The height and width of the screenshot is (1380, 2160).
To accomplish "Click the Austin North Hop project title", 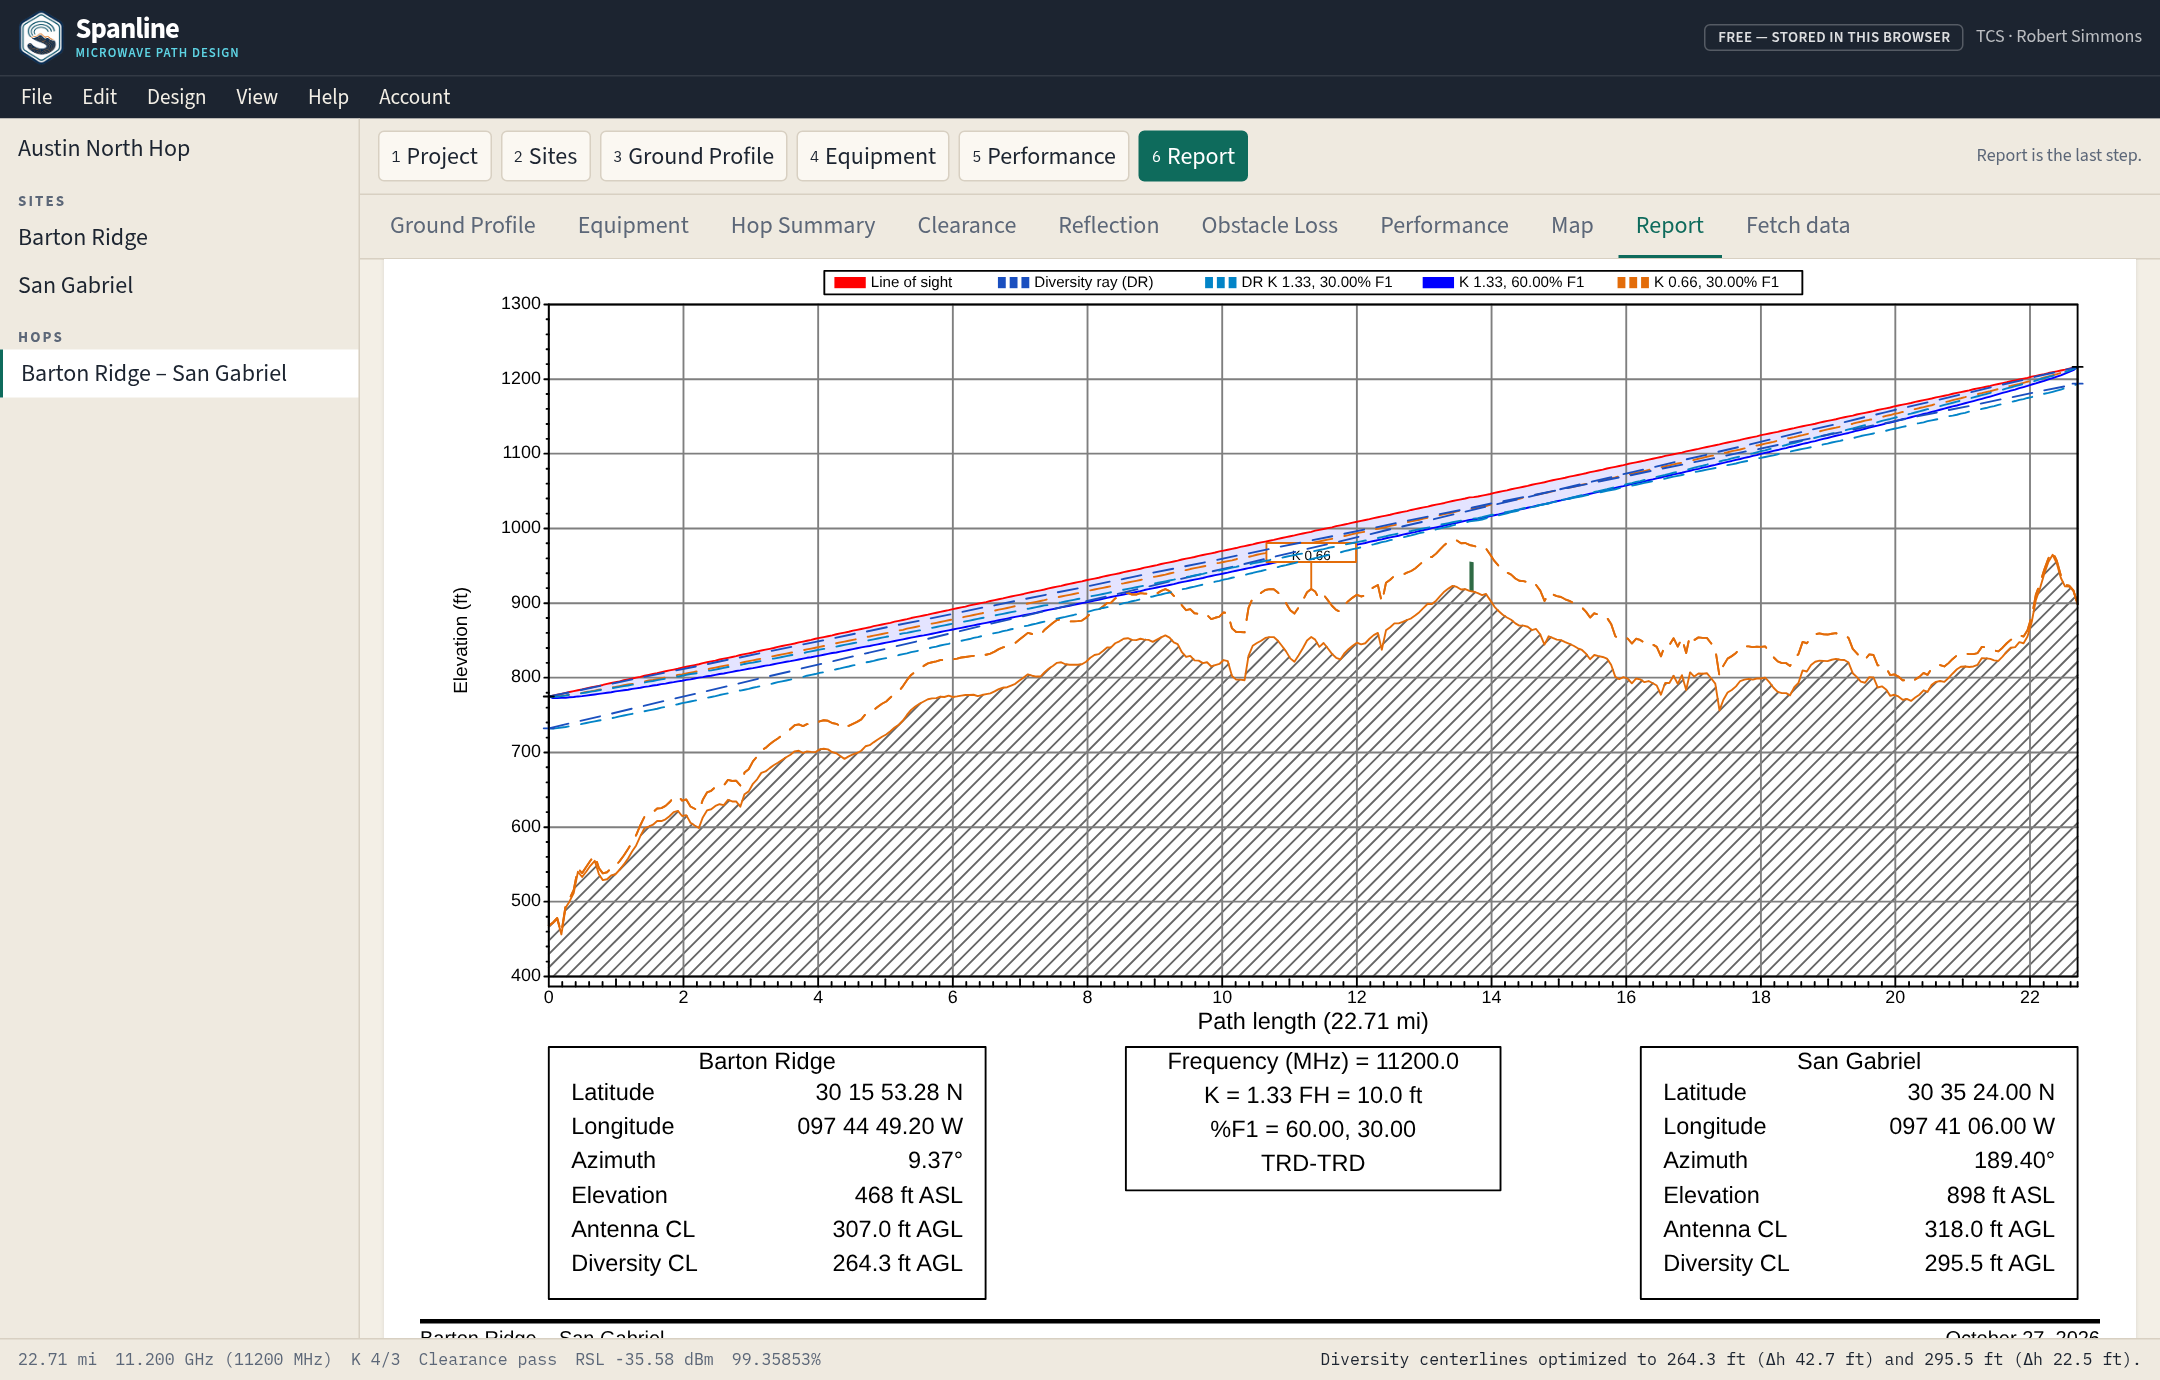I will [x=104, y=149].
